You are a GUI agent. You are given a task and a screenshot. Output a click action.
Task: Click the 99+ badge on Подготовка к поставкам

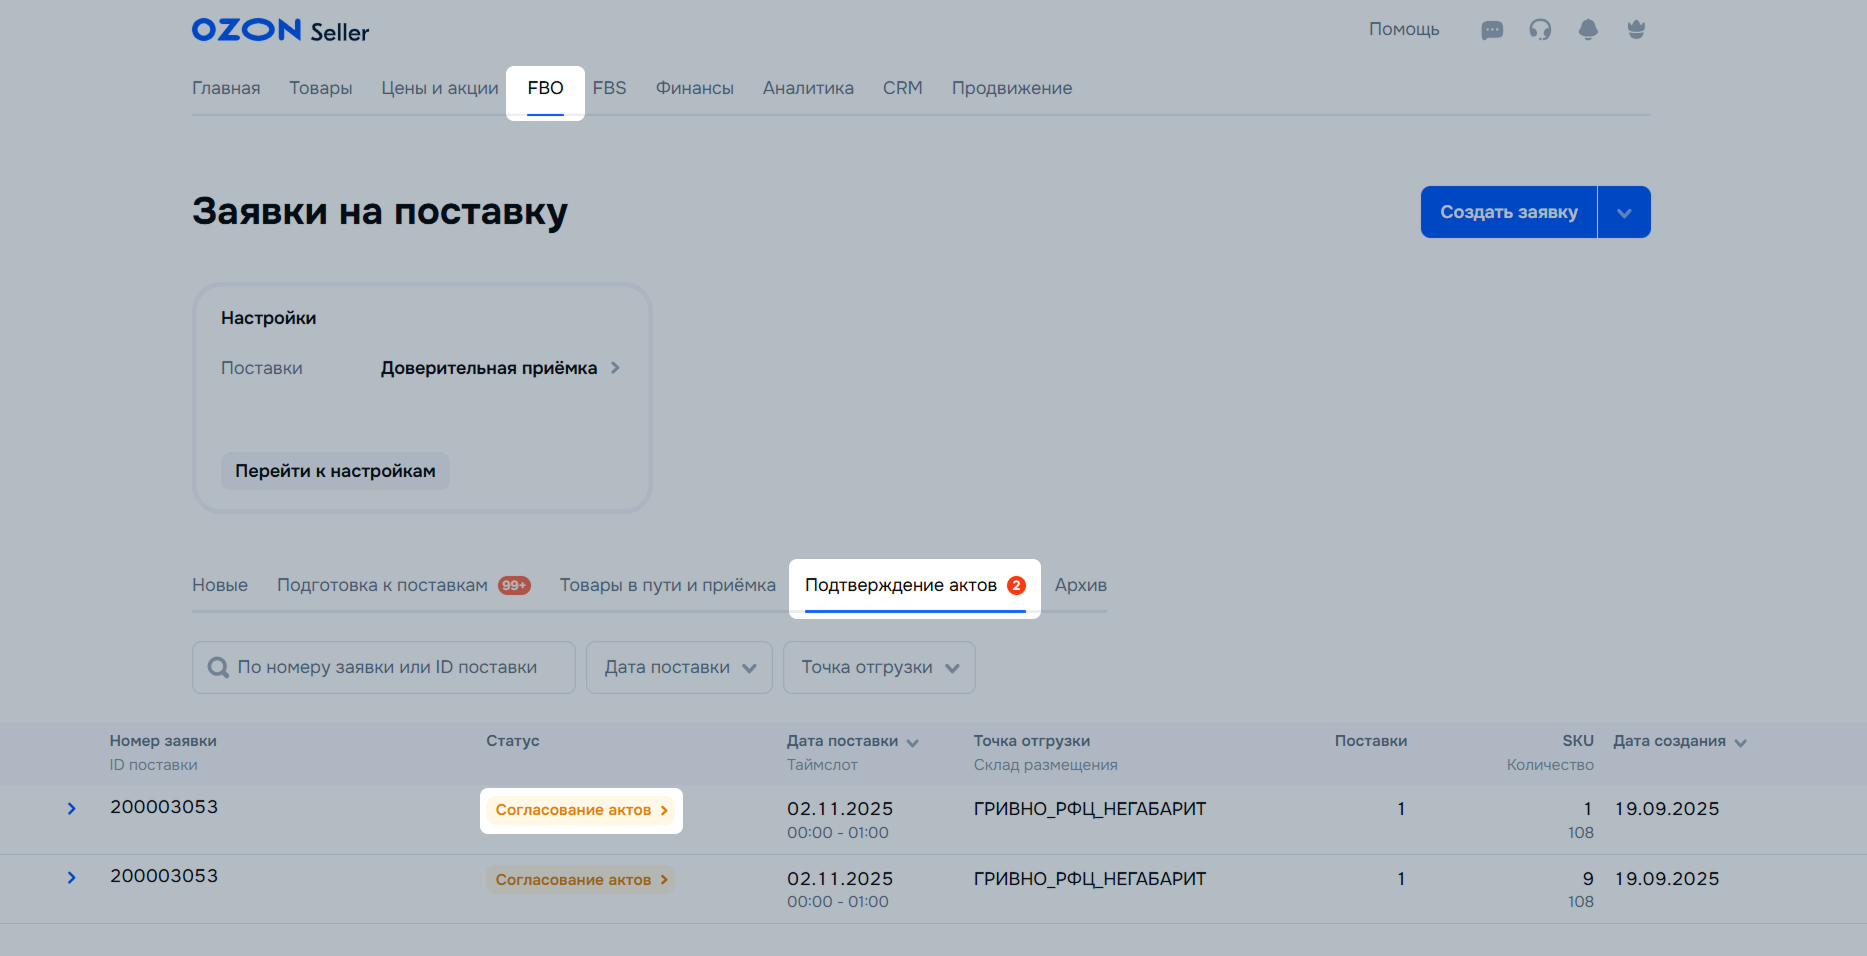pos(514,586)
